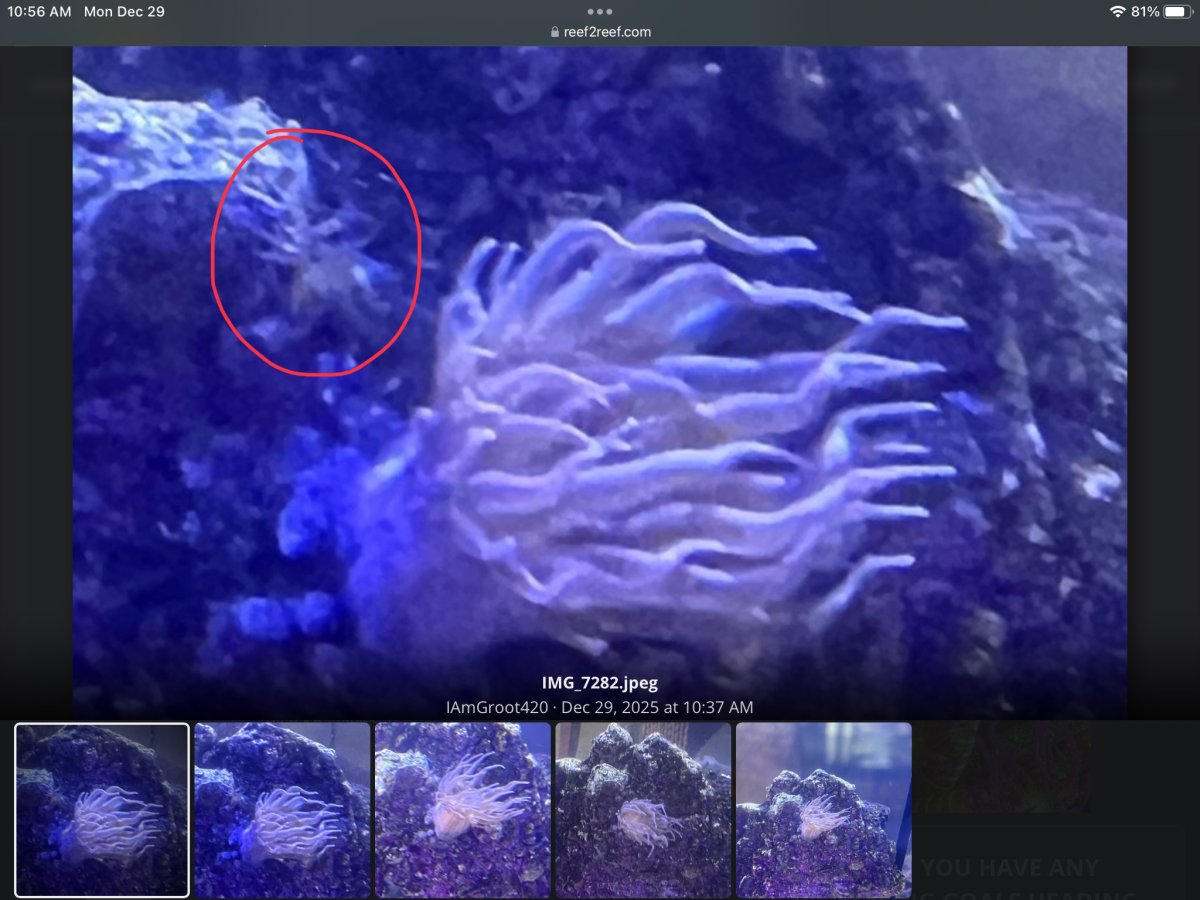
Task: Tap the Wi-Fi status icon
Action: click(1117, 12)
